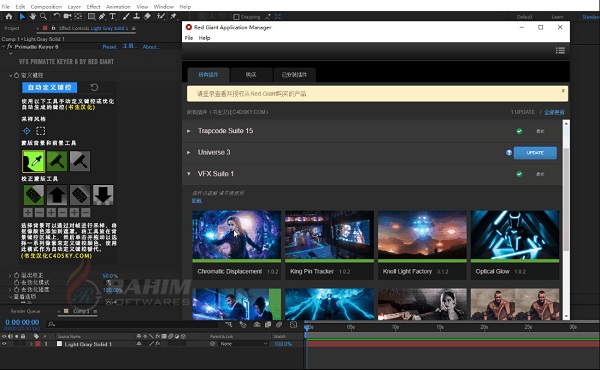
Task: Click the green sponge matte correction tool
Action: coord(34,195)
